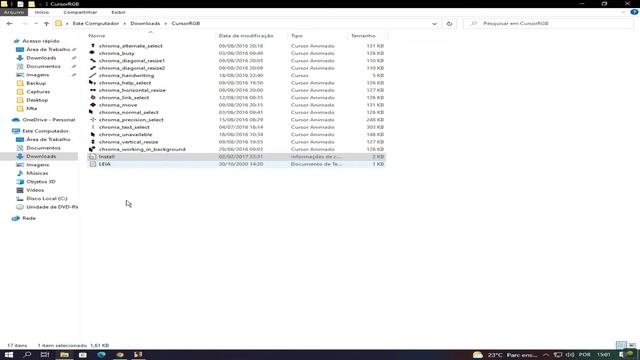The width and height of the screenshot is (640, 360).
Task: Open the weather widget showing 23°C
Action: [505, 355]
